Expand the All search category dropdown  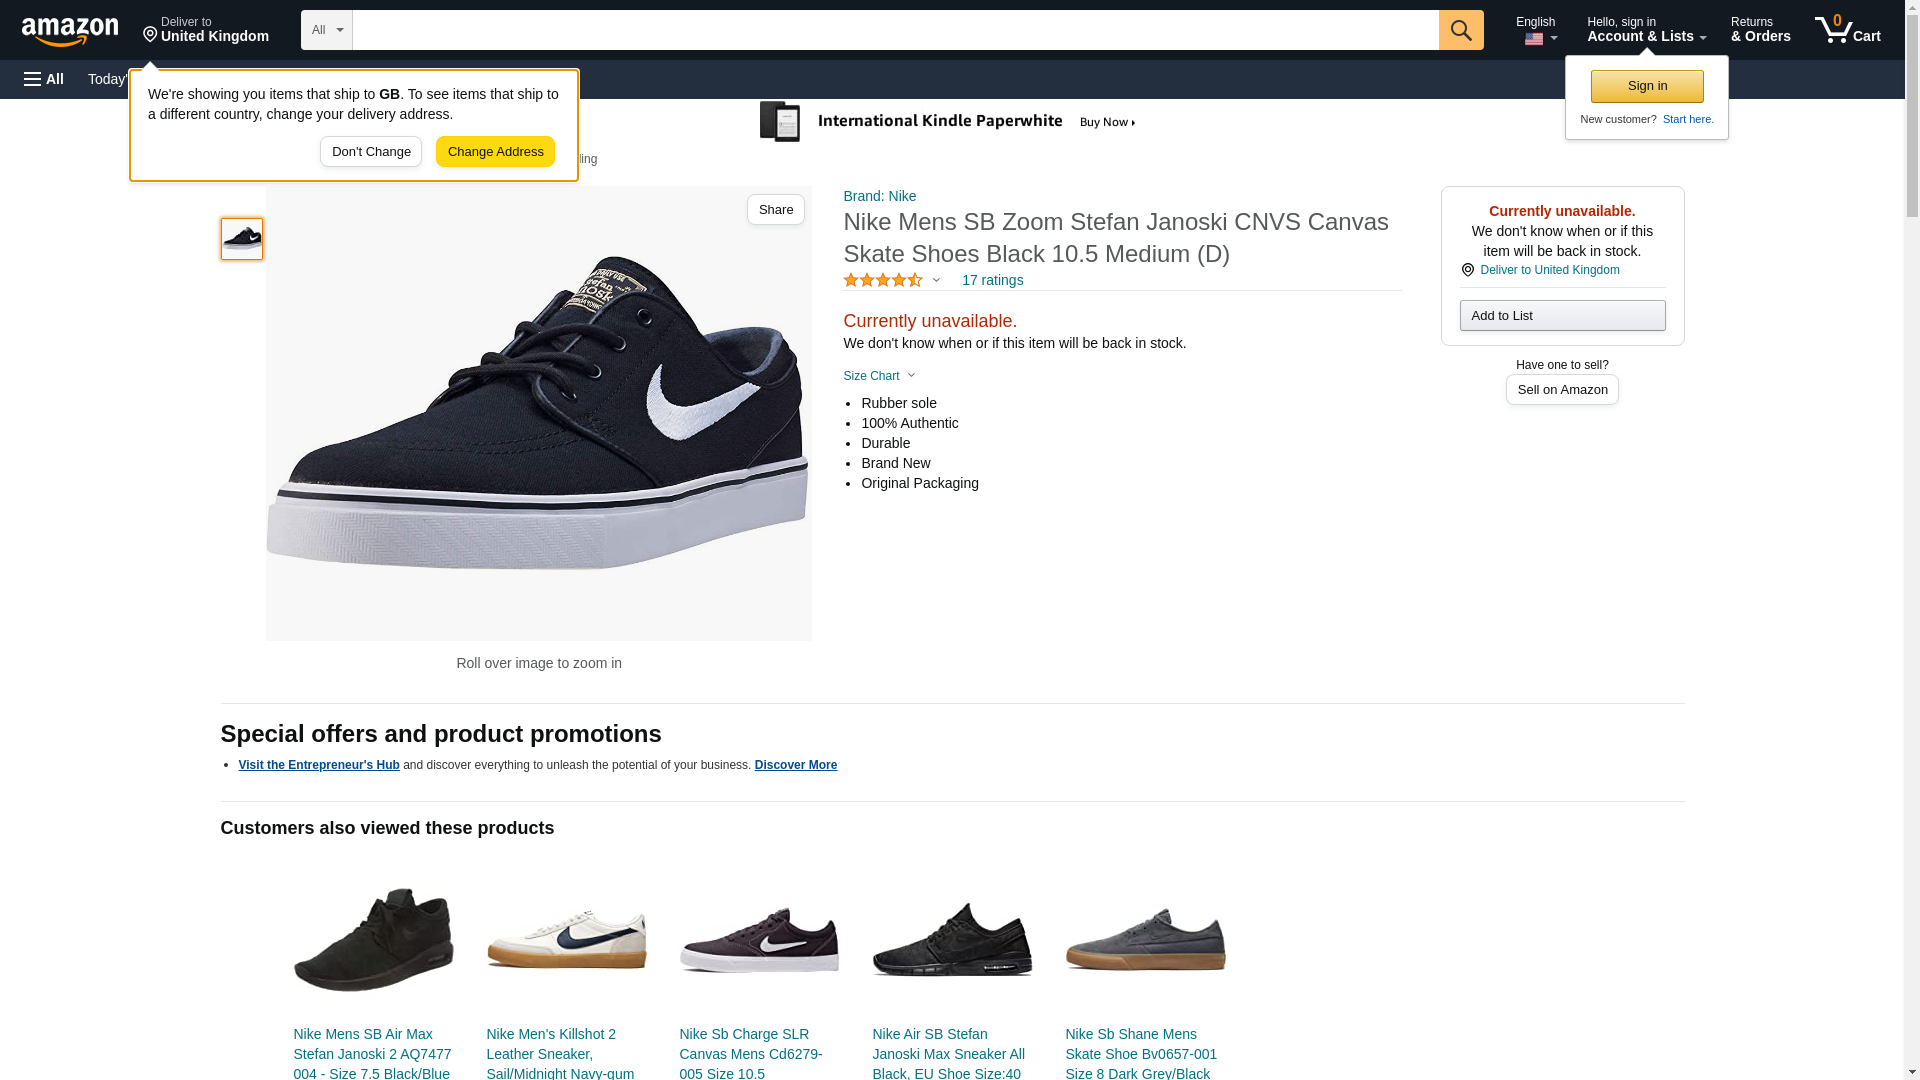pyautogui.click(x=326, y=30)
